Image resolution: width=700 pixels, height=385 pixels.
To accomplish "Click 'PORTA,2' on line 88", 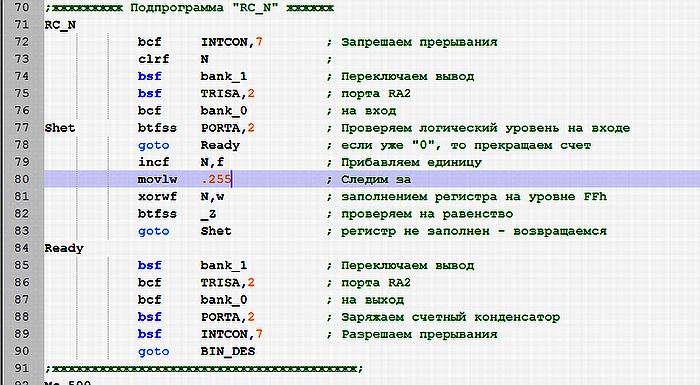I will tap(227, 317).
